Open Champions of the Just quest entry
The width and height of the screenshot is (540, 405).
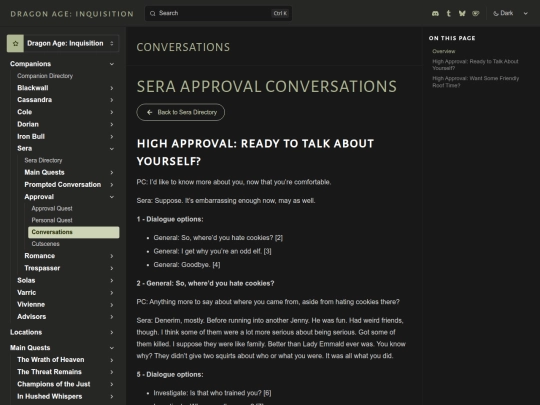(54, 384)
